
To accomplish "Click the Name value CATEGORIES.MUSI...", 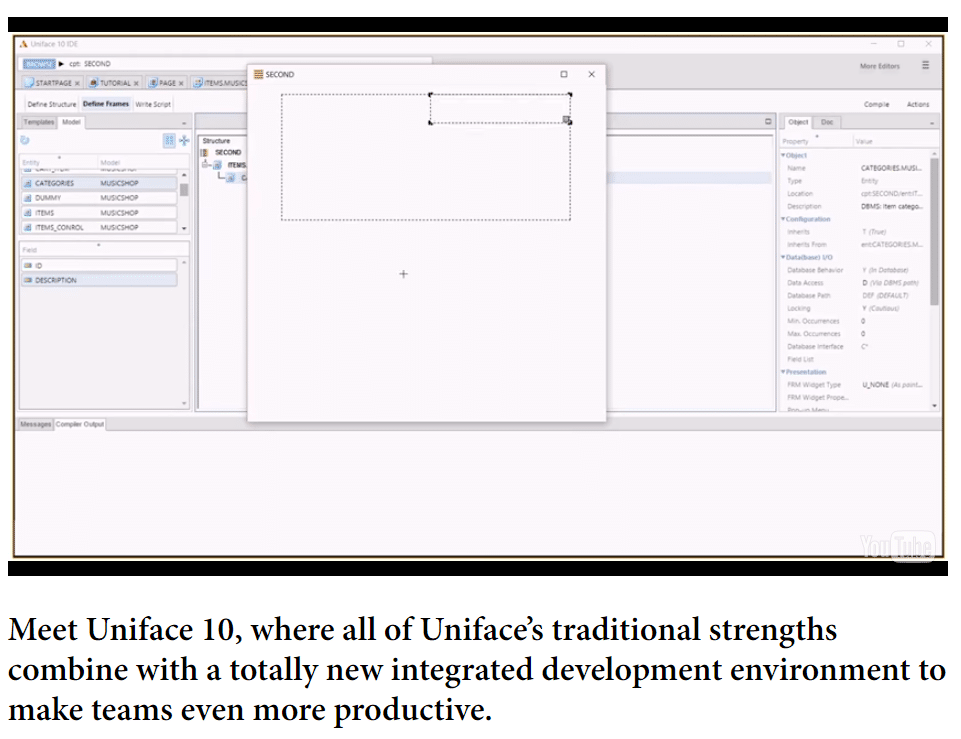I will pos(891,168).
